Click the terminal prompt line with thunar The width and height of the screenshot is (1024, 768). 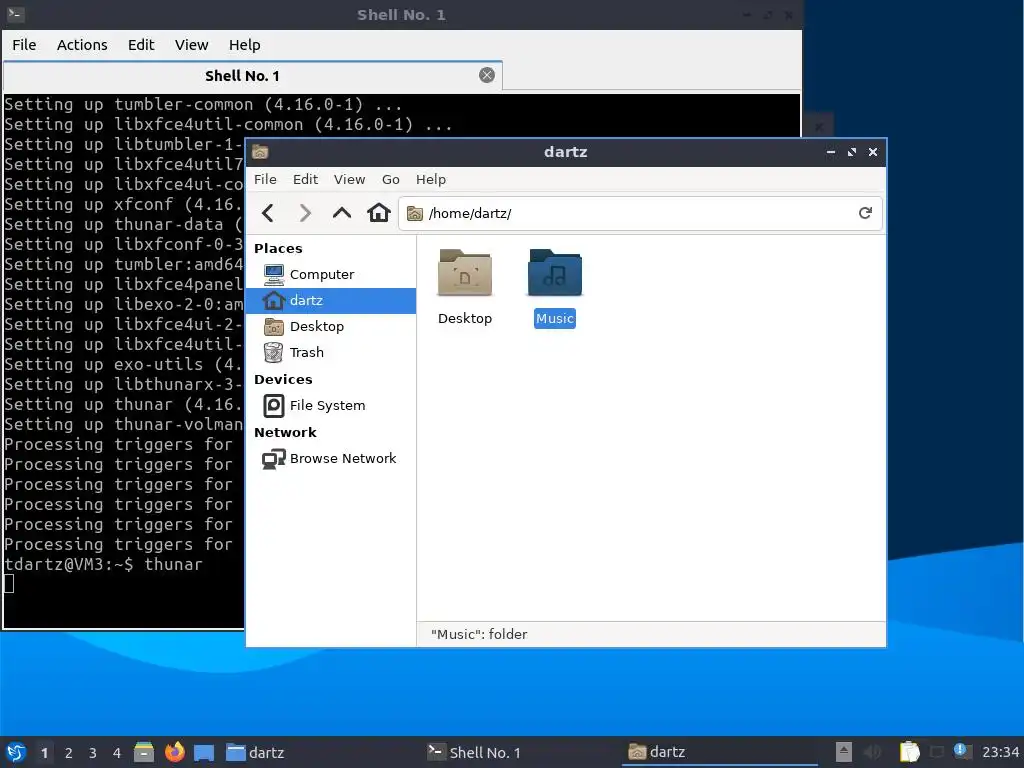(x=103, y=564)
